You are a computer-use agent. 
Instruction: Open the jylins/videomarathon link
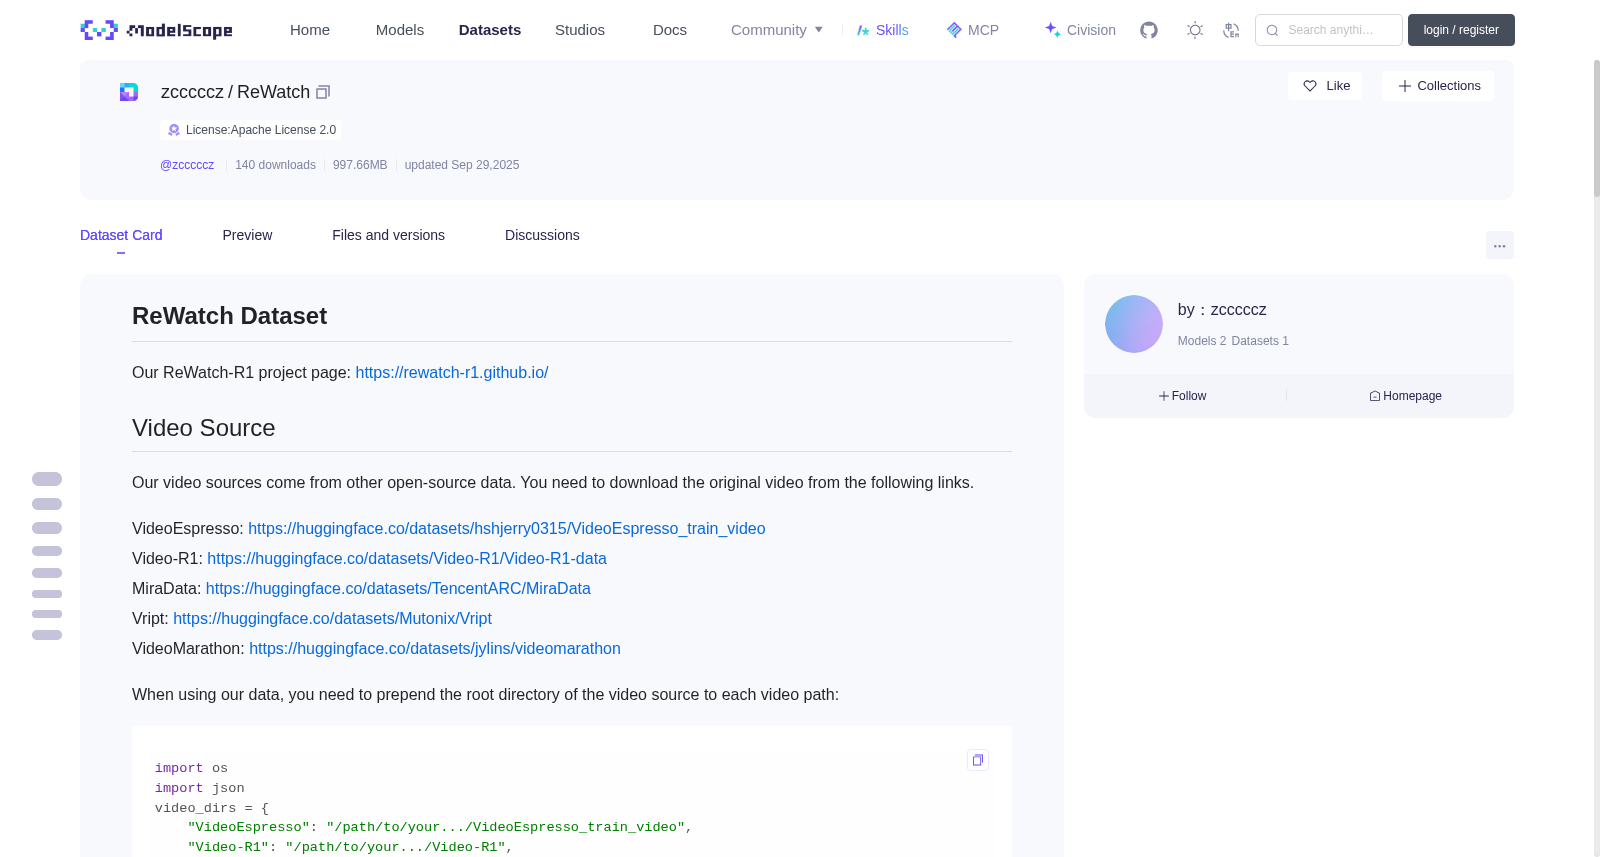pos(435,648)
